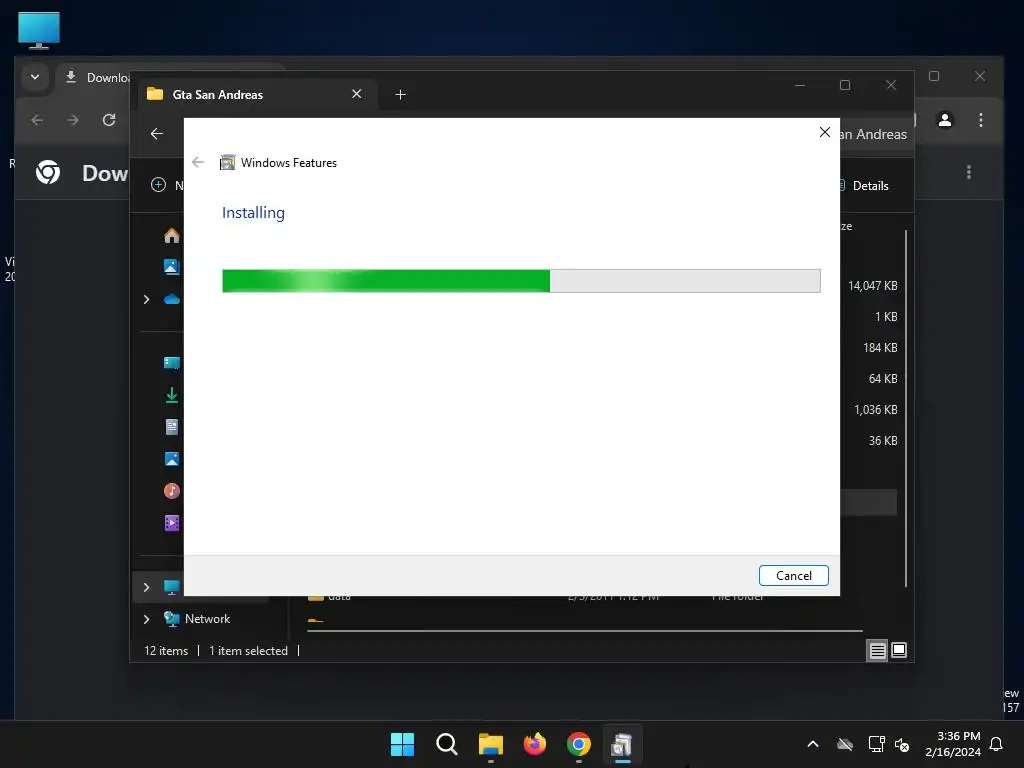Open Documents folder in sidebar
Image resolution: width=1024 pixels, height=768 pixels.
pyautogui.click(x=172, y=427)
